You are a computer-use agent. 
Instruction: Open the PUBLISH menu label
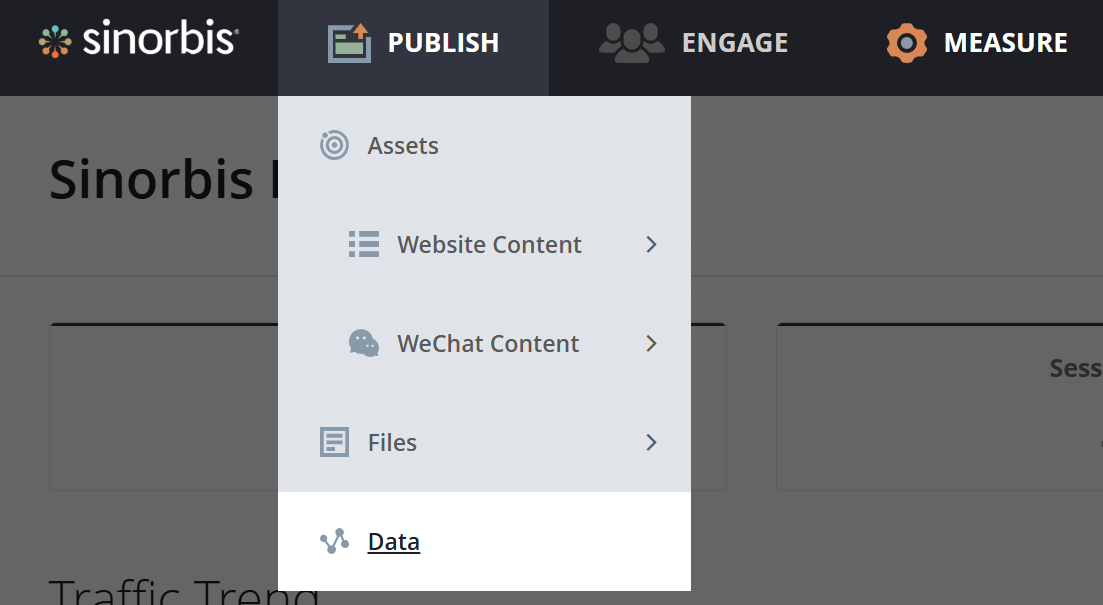coord(443,43)
